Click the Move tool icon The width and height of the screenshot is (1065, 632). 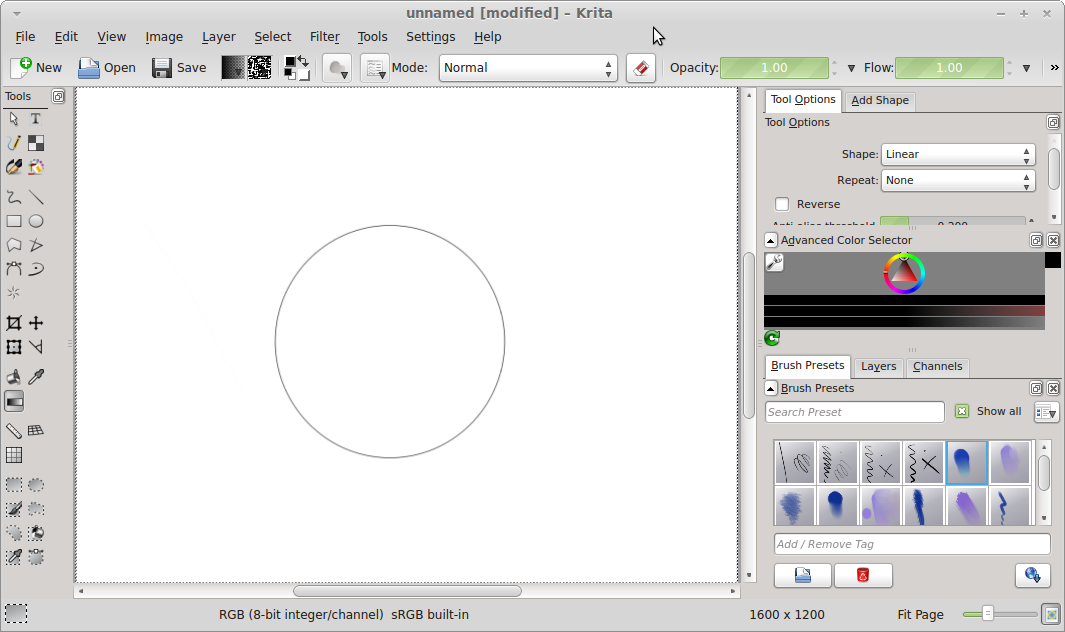[36, 323]
